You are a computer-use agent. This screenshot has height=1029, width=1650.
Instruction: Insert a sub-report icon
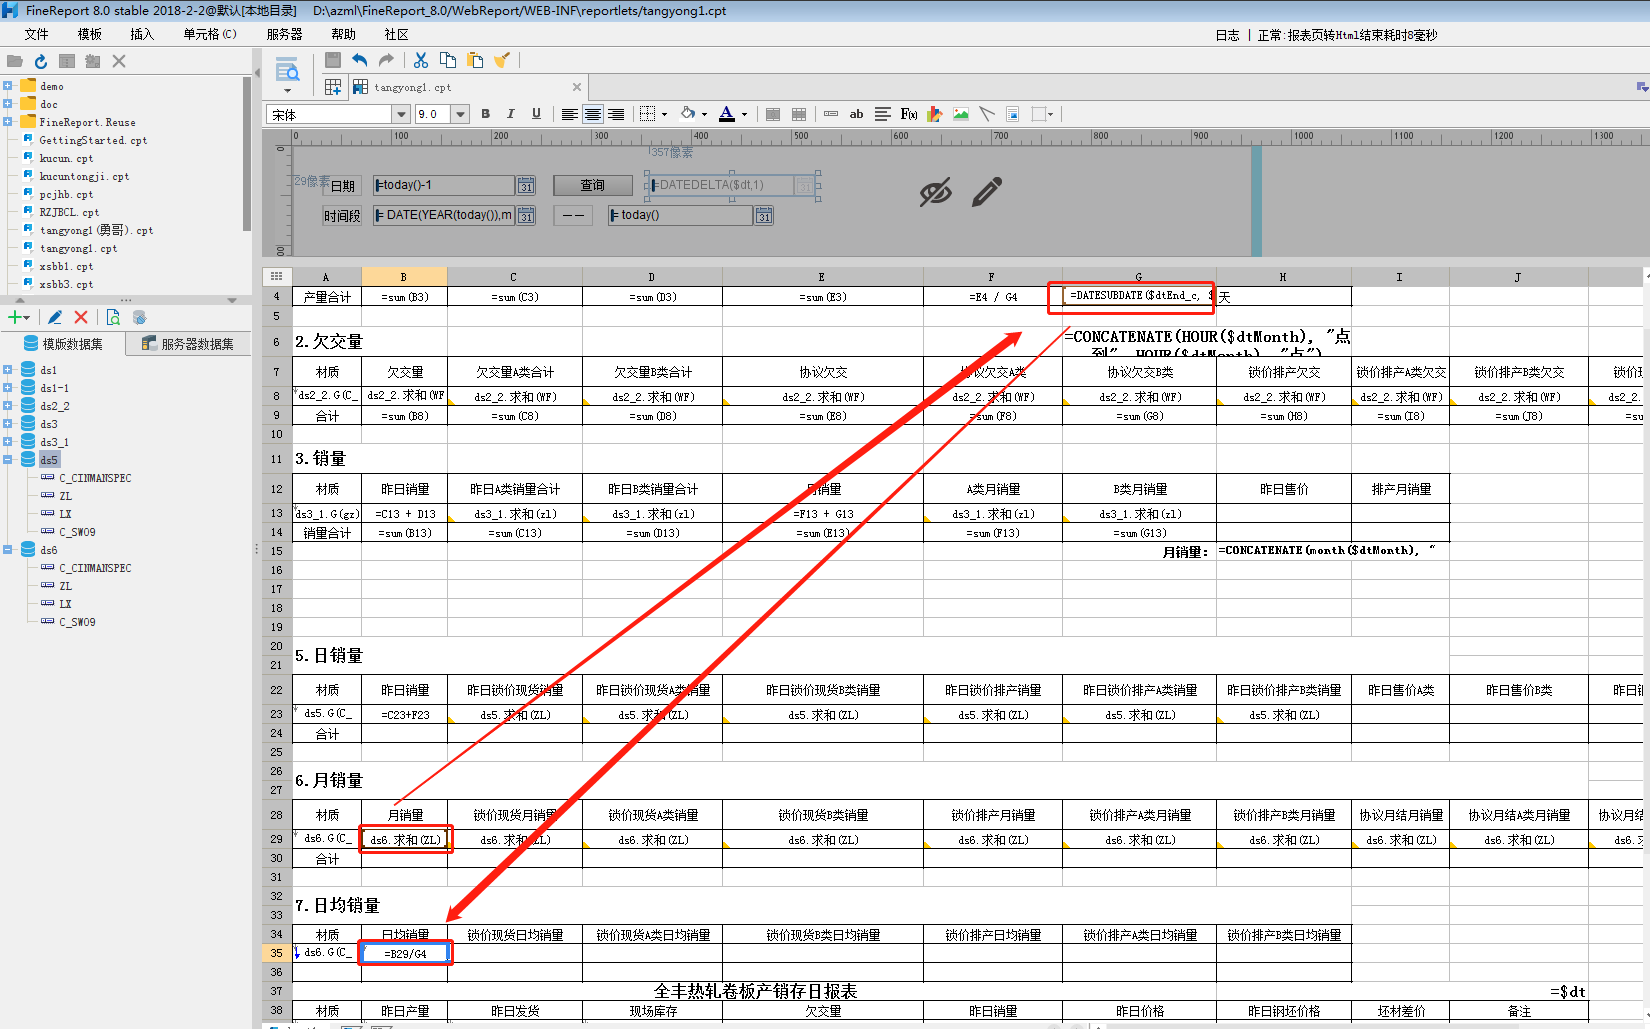tap(1013, 114)
